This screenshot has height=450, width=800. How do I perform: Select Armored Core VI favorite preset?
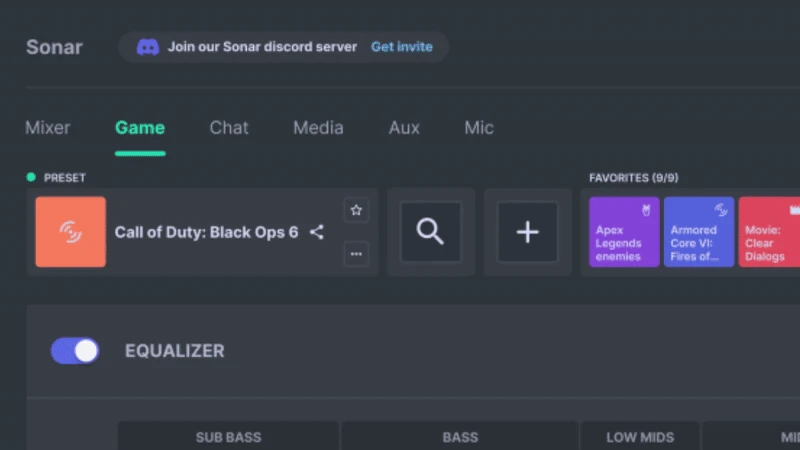coord(699,232)
